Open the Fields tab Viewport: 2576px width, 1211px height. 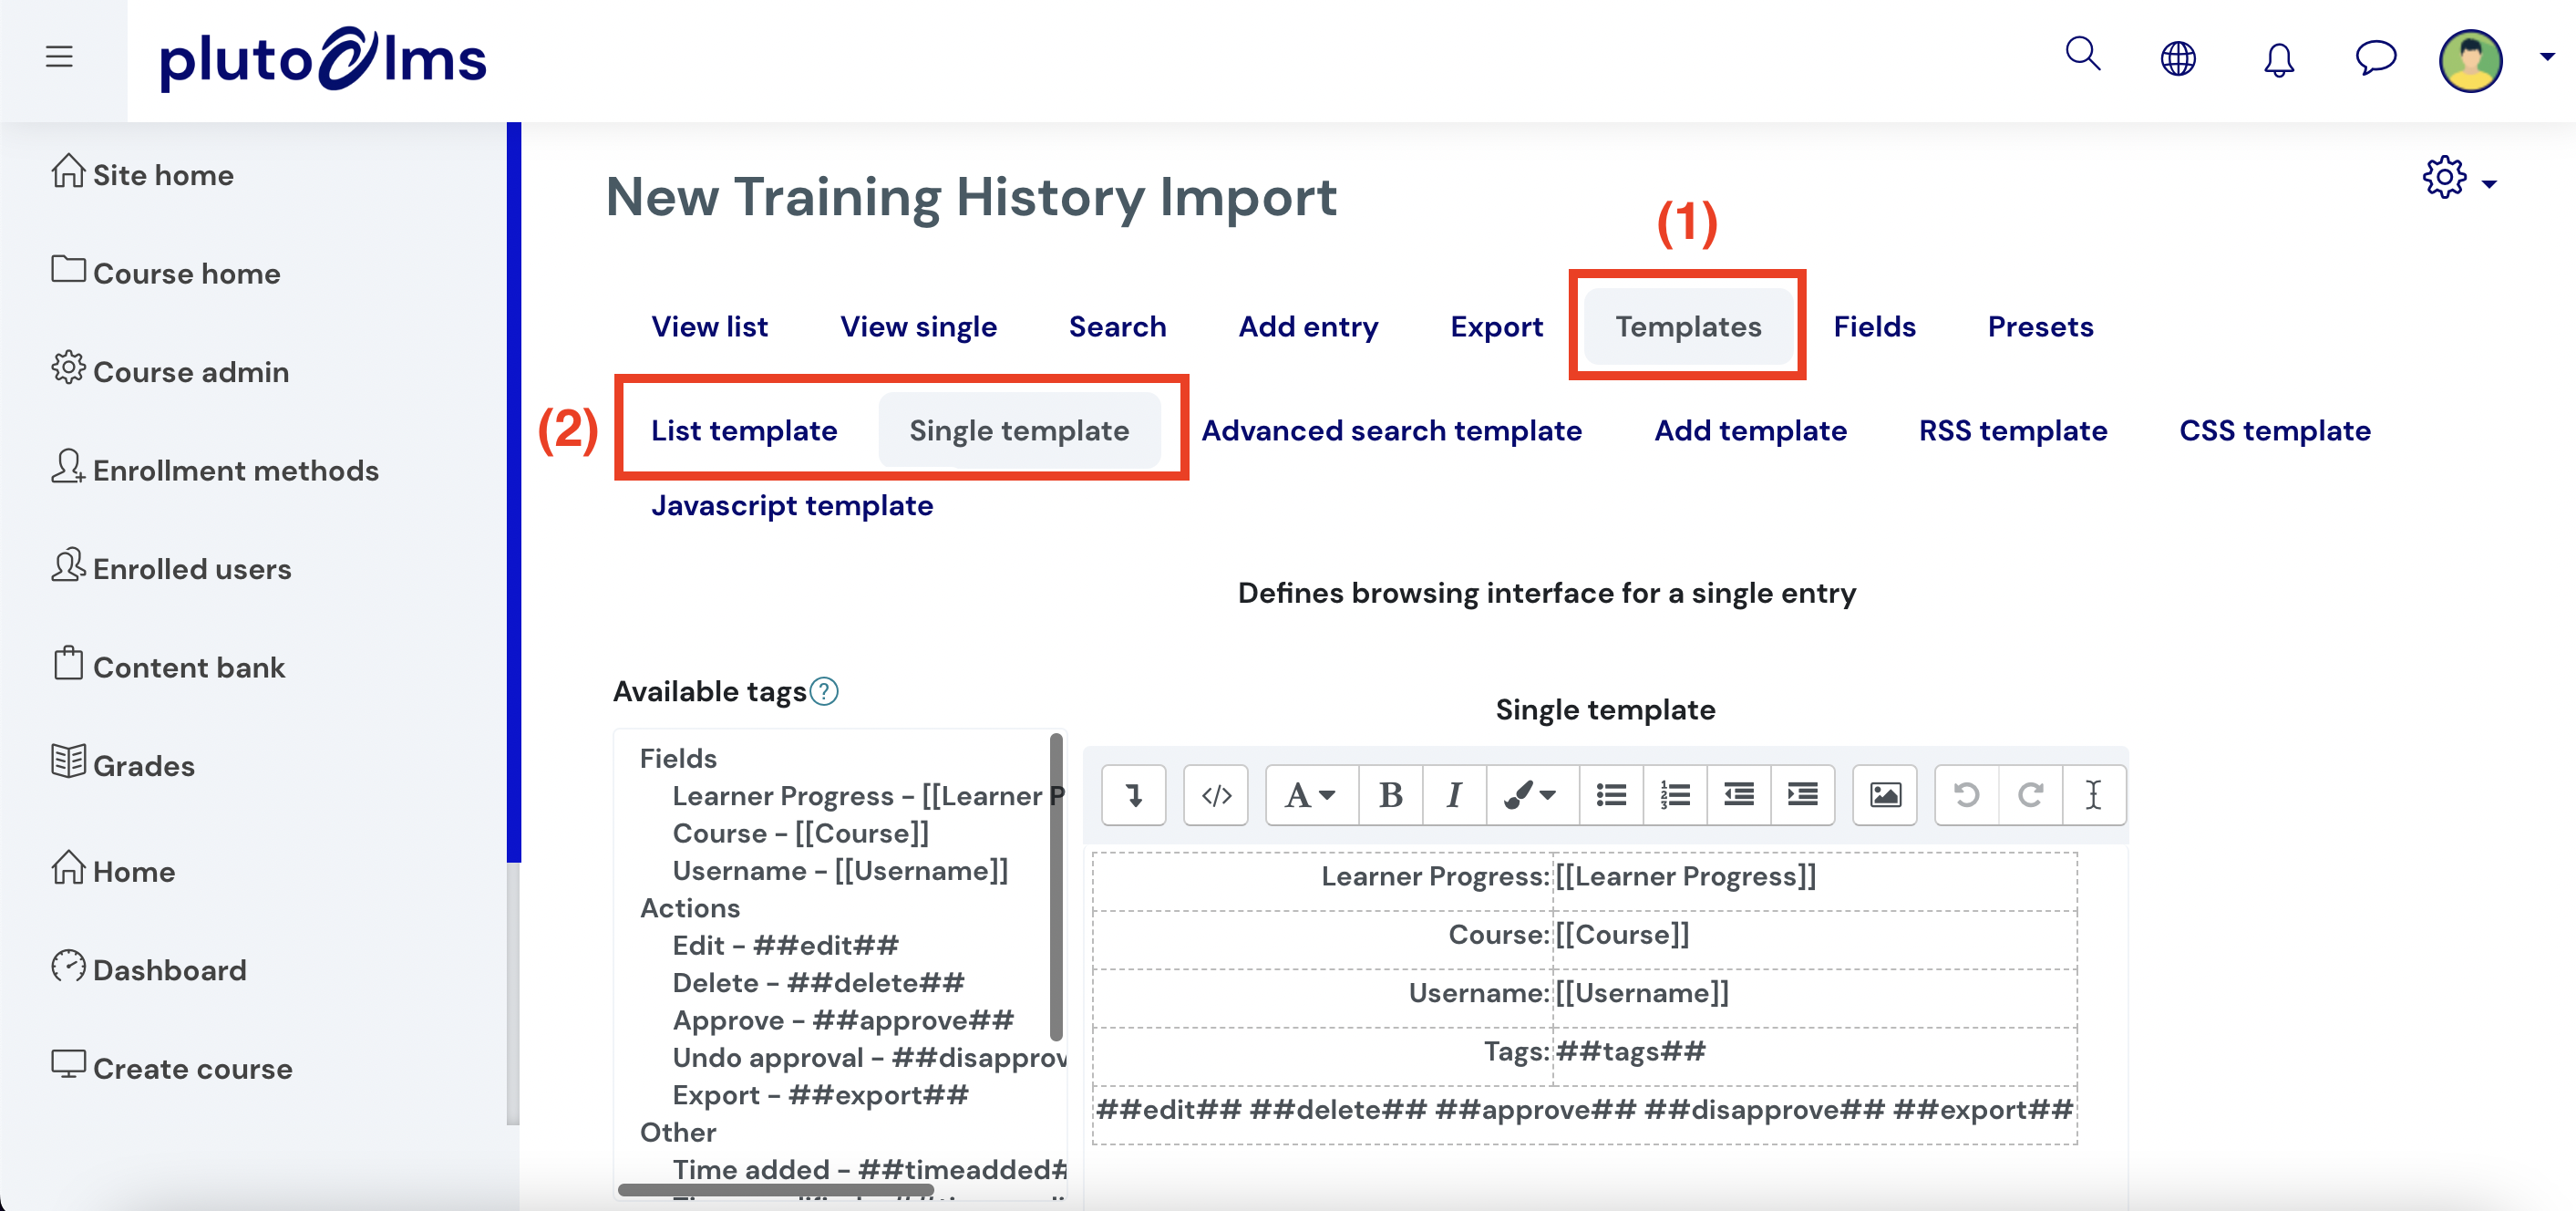pos(1874,327)
